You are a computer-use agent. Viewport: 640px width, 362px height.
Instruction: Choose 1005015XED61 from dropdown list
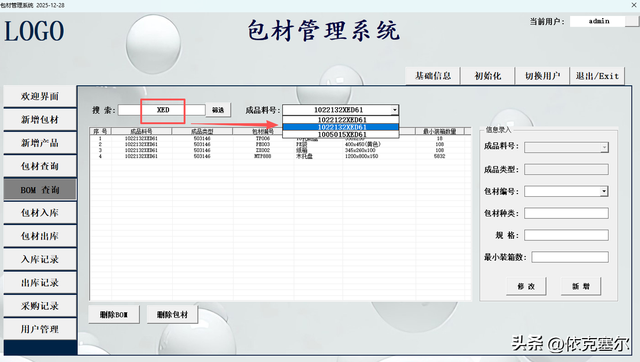coord(341,134)
